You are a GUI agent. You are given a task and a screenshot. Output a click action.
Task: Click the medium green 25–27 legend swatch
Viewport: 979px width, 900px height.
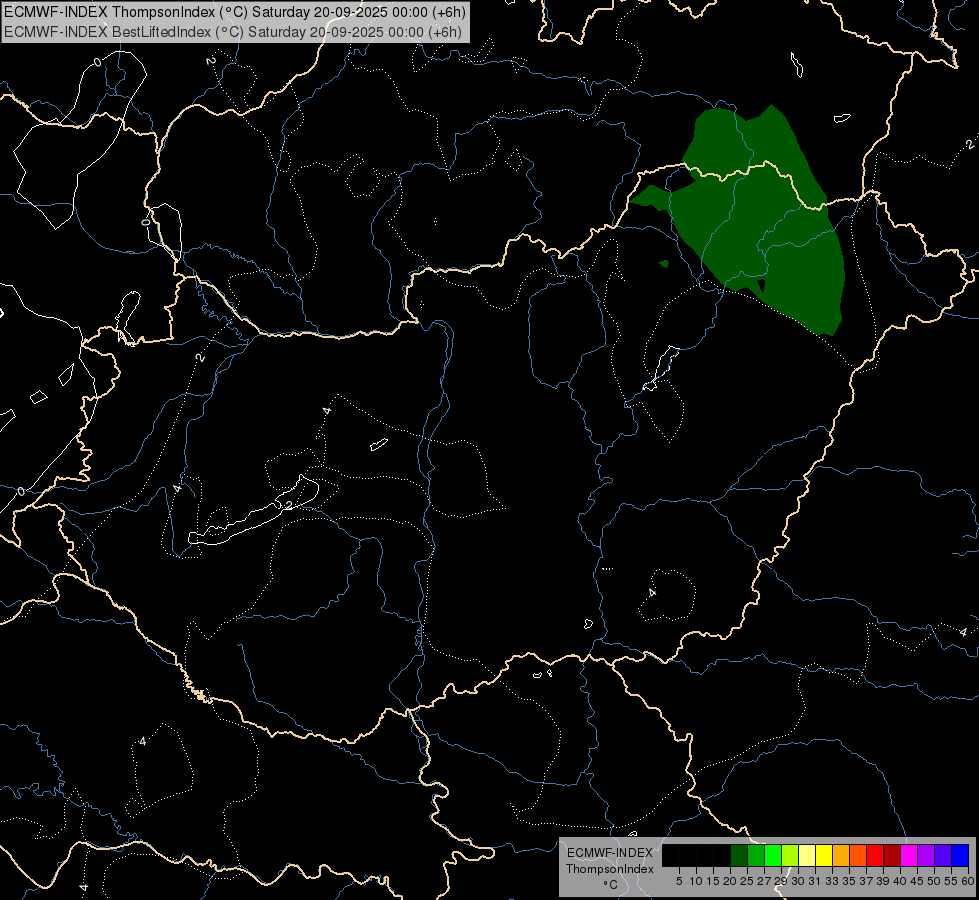tap(756, 855)
